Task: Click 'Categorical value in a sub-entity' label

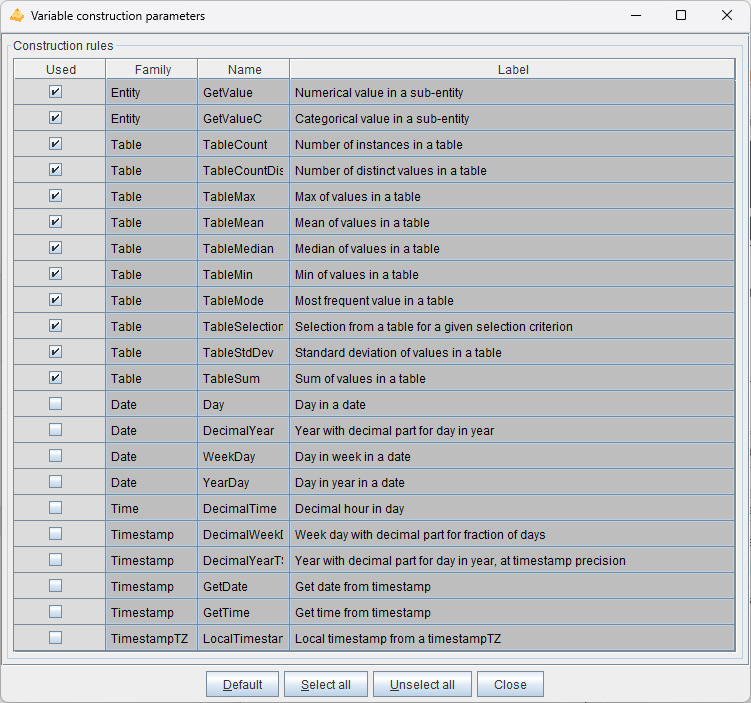Action: point(382,118)
